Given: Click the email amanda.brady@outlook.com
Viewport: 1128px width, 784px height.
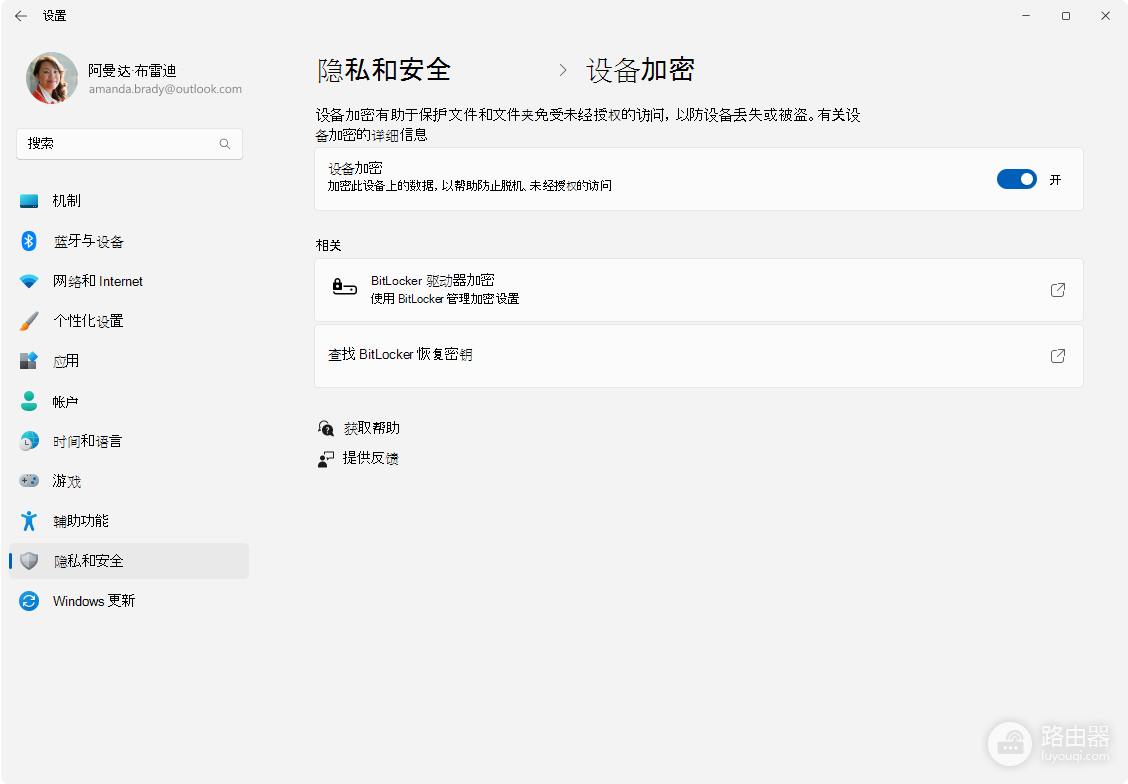Looking at the screenshot, I should pos(165,89).
